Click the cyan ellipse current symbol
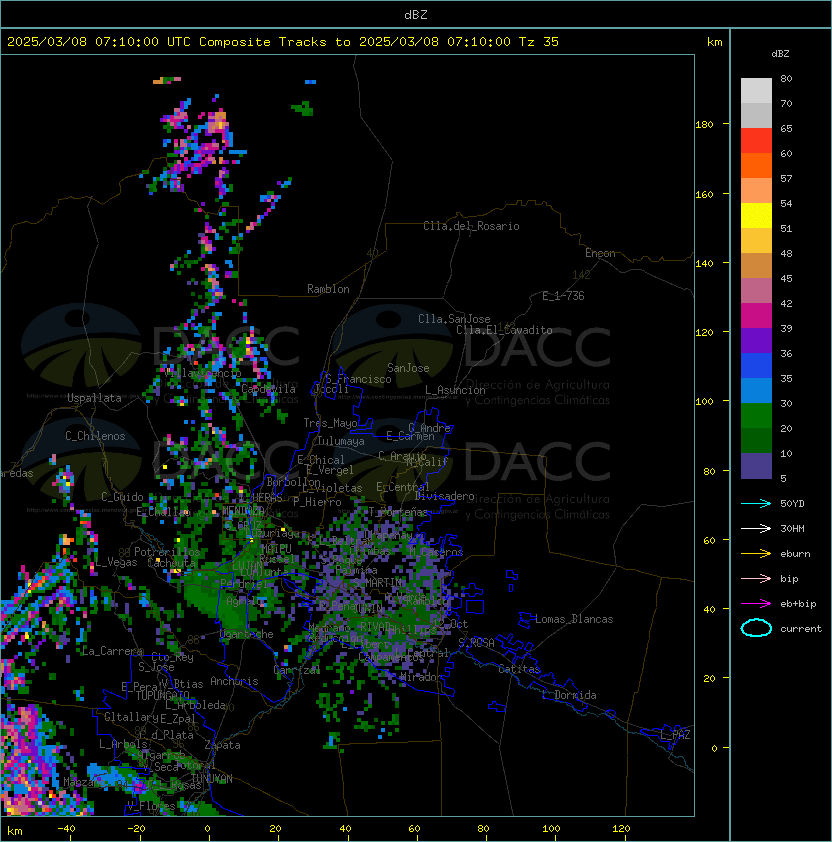This screenshot has height=842, width=832. (x=756, y=628)
